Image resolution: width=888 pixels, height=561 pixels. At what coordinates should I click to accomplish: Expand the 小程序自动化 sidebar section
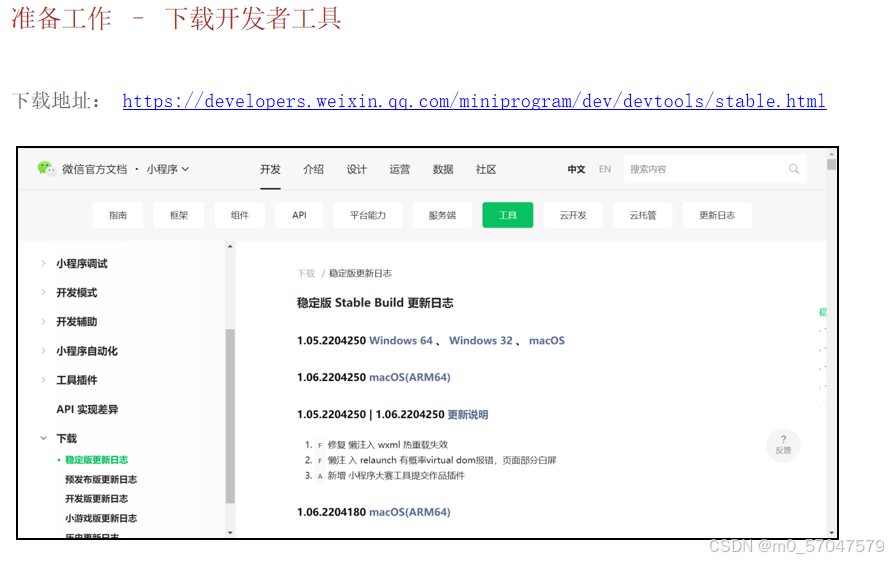(x=44, y=350)
